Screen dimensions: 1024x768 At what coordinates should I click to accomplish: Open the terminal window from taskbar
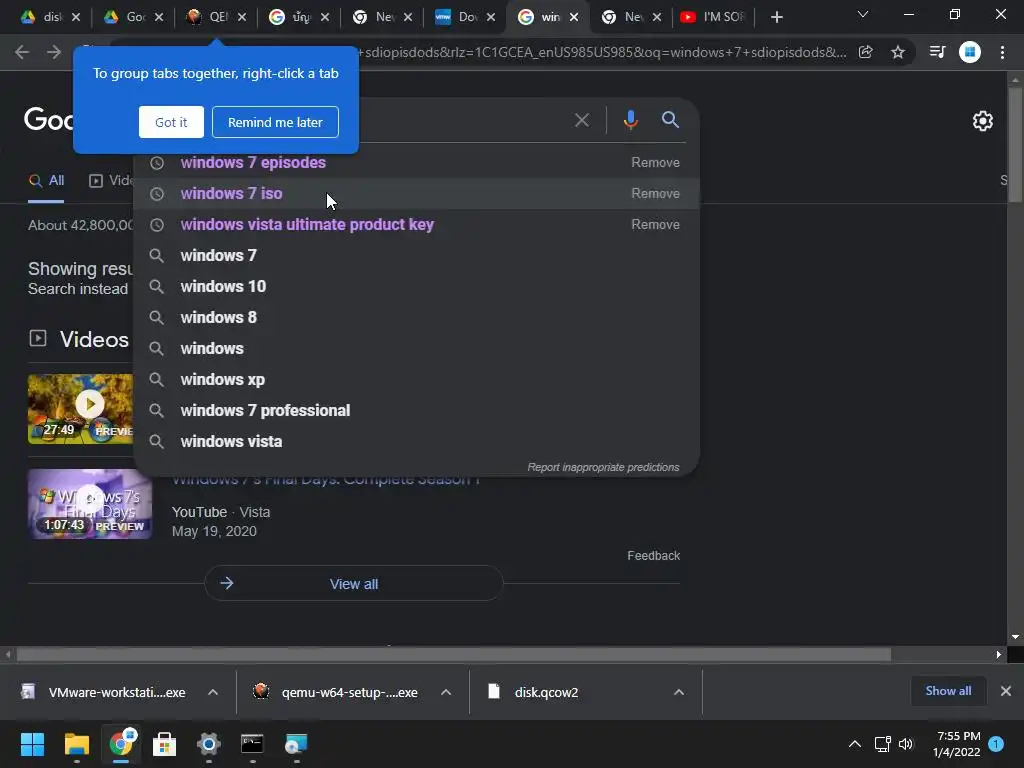click(252, 744)
